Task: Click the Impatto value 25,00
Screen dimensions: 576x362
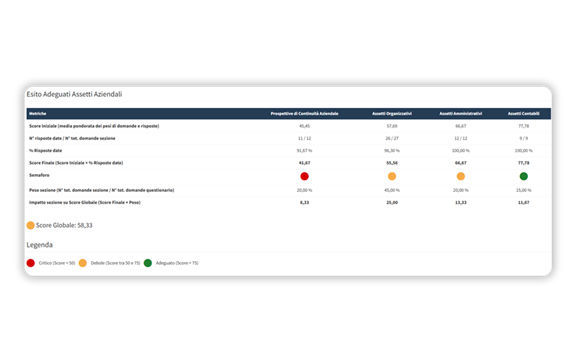Action: click(x=392, y=202)
